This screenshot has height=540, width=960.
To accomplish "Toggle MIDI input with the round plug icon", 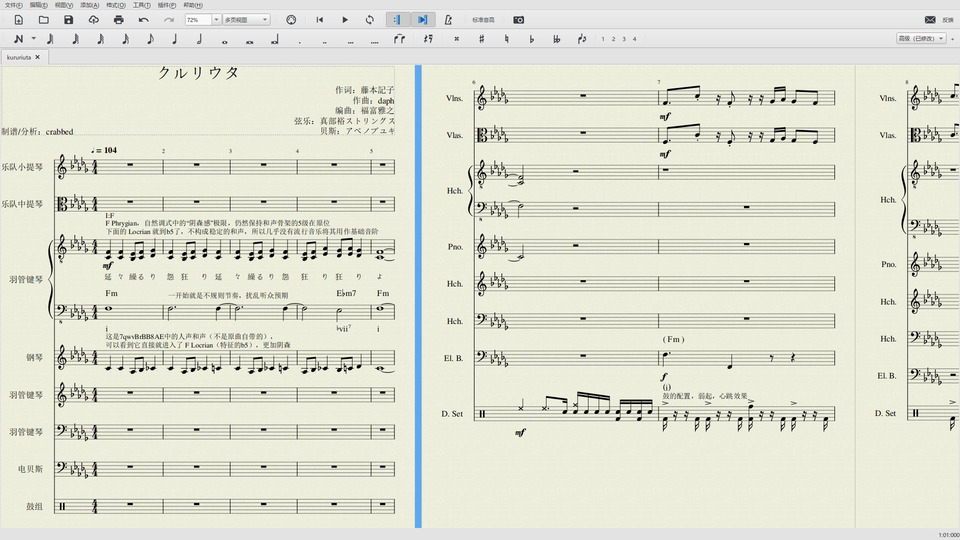I will pyautogui.click(x=291, y=20).
